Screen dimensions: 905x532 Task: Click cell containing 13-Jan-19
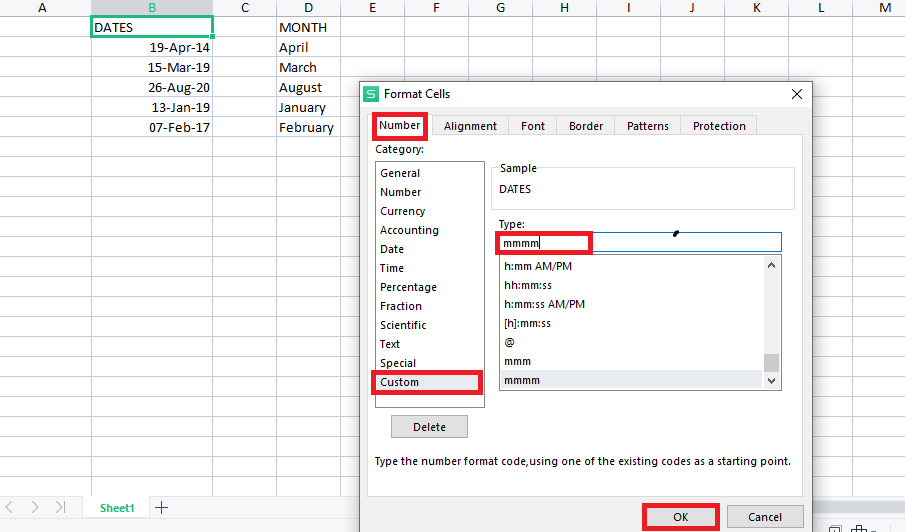pyautogui.click(x=152, y=107)
